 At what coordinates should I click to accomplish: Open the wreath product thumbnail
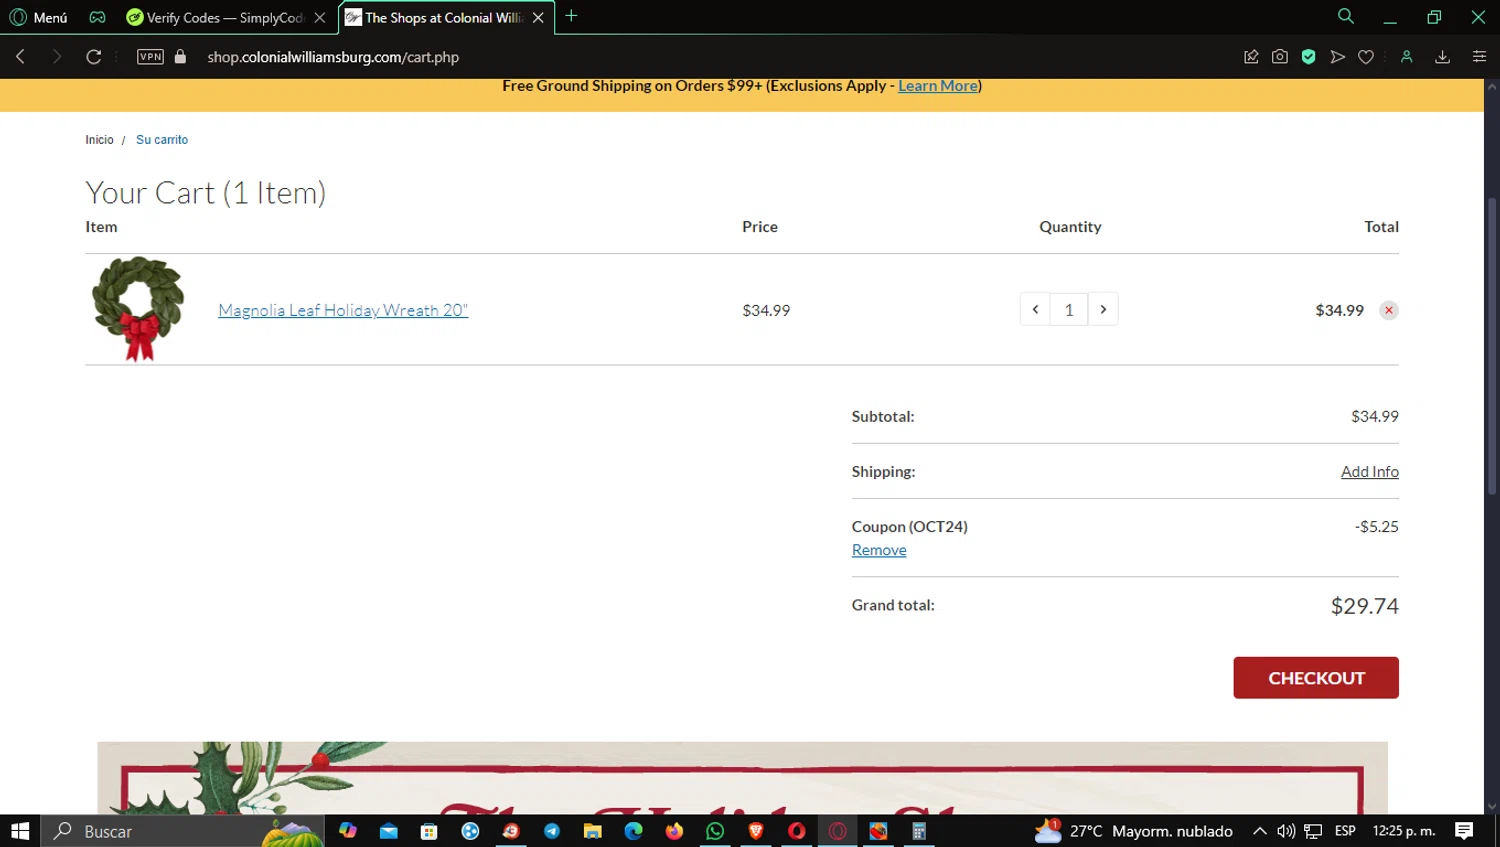[x=138, y=309]
